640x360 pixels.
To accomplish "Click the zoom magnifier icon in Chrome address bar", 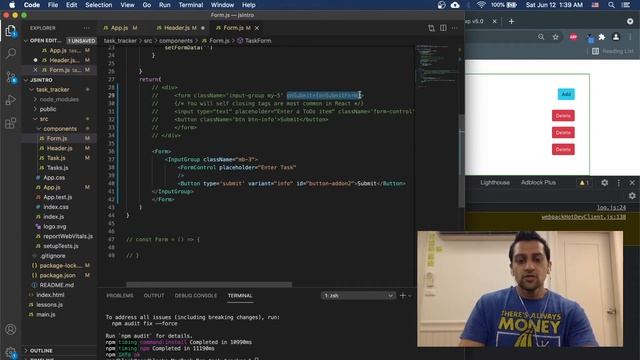I will pyautogui.click(x=541, y=37).
